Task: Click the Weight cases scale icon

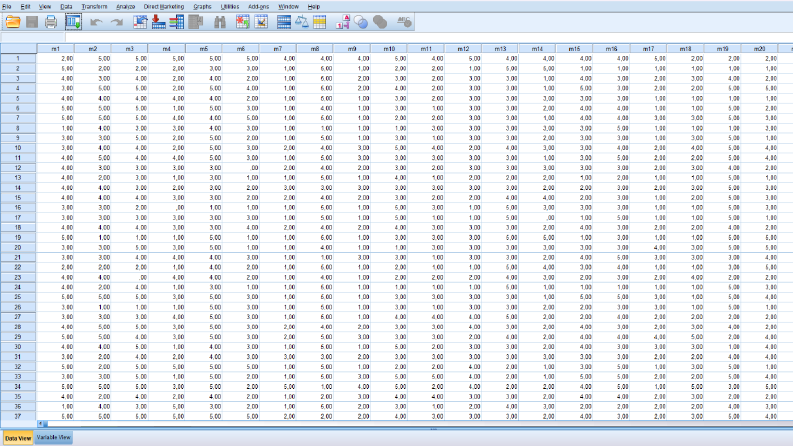Action: coord(302,22)
